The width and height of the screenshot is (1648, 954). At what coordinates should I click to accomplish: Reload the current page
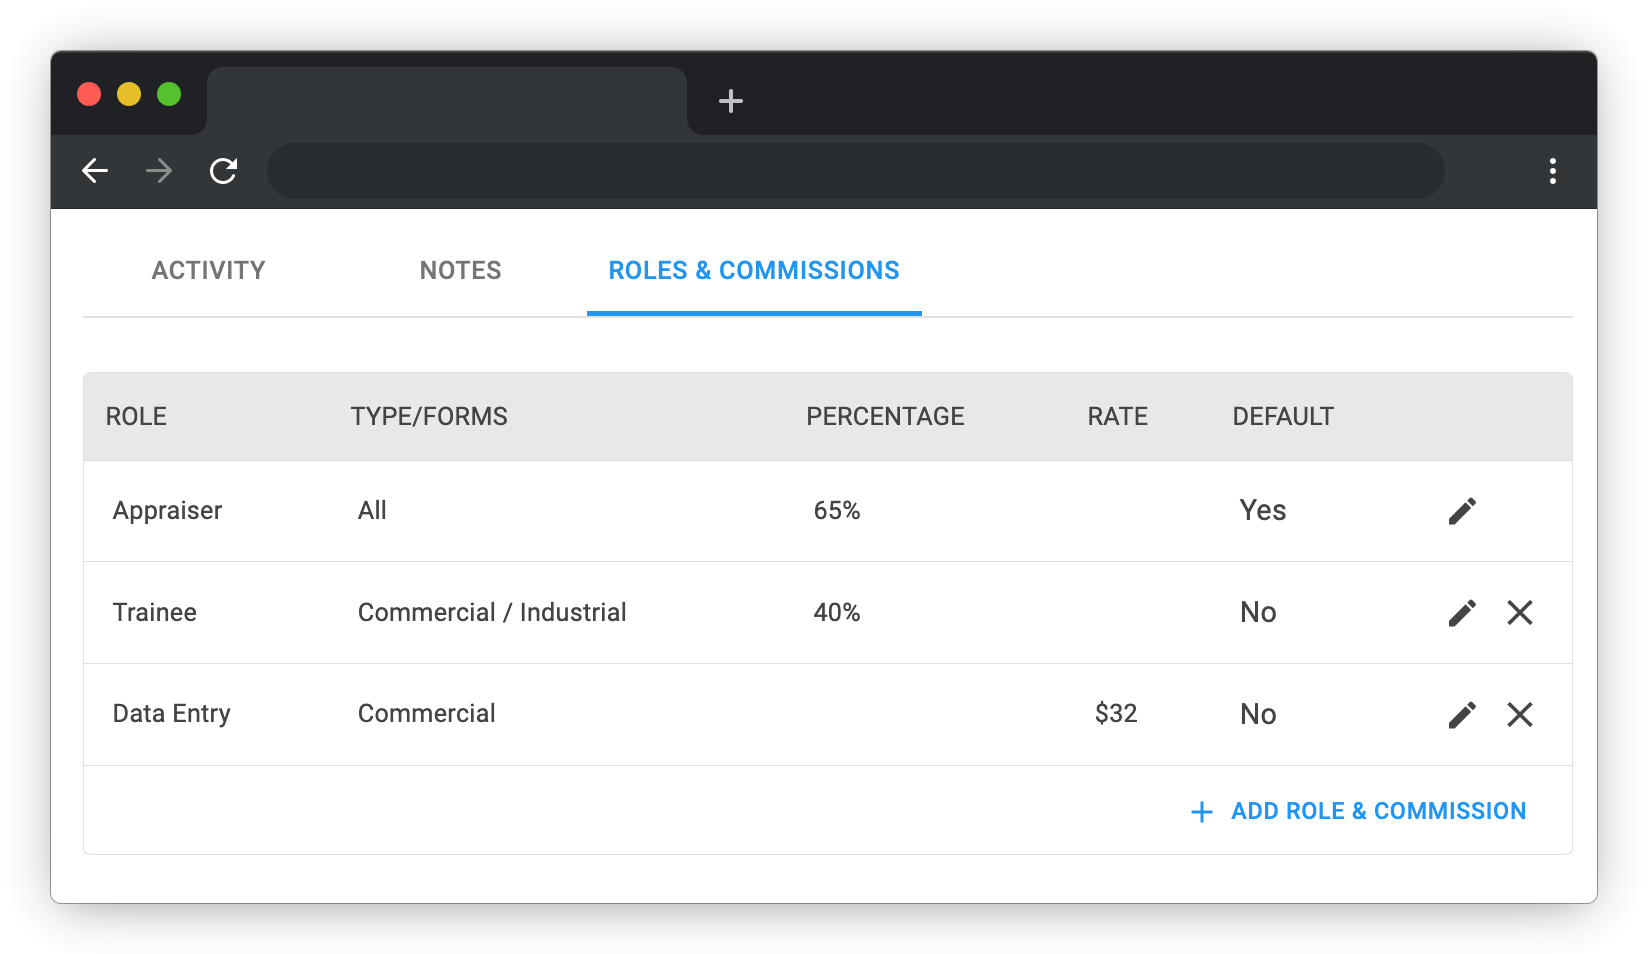click(x=223, y=170)
